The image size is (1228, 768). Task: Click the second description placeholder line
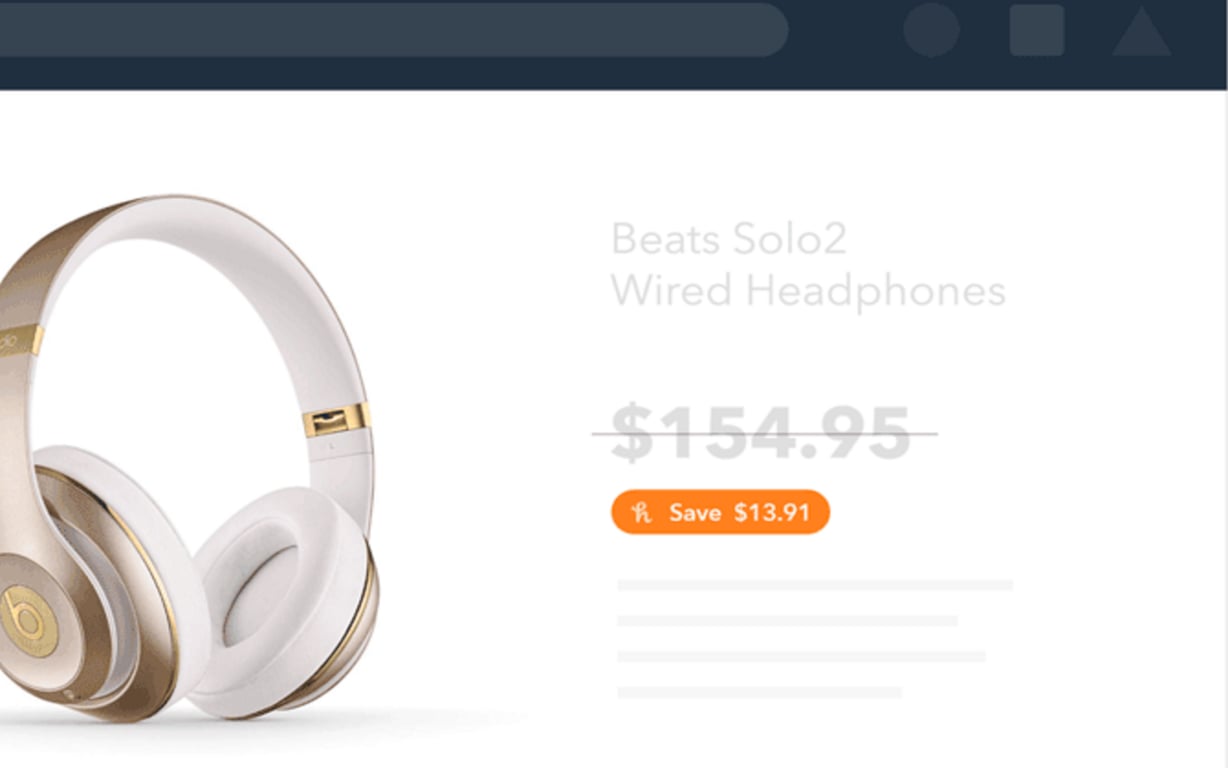tap(787, 621)
